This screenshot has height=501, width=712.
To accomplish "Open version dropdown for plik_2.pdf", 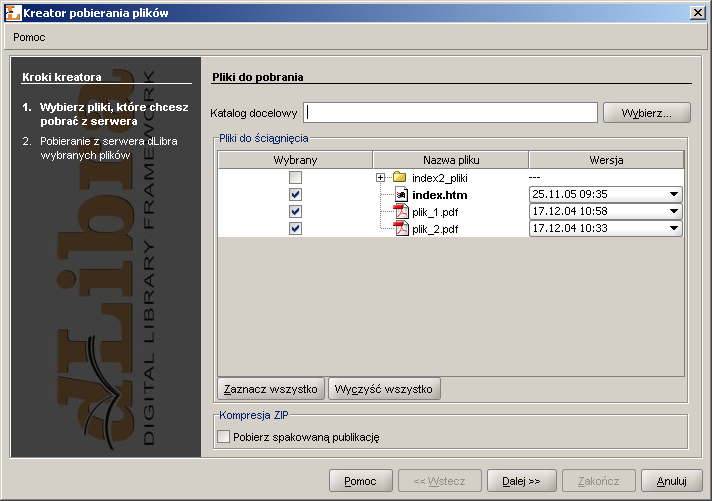I will [x=674, y=228].
